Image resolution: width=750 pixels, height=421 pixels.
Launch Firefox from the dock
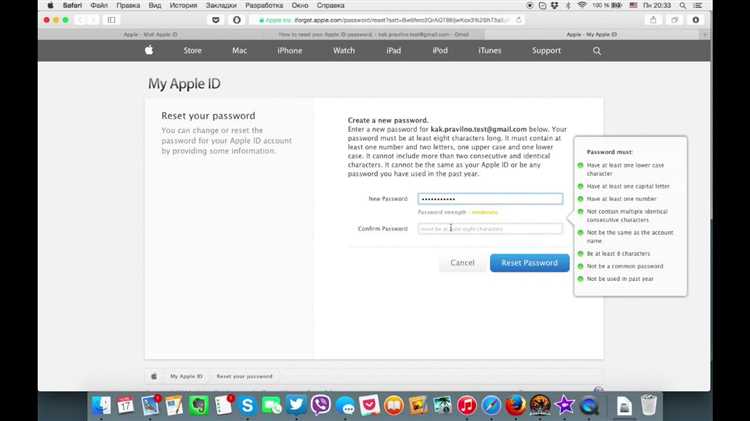(516, 405)
